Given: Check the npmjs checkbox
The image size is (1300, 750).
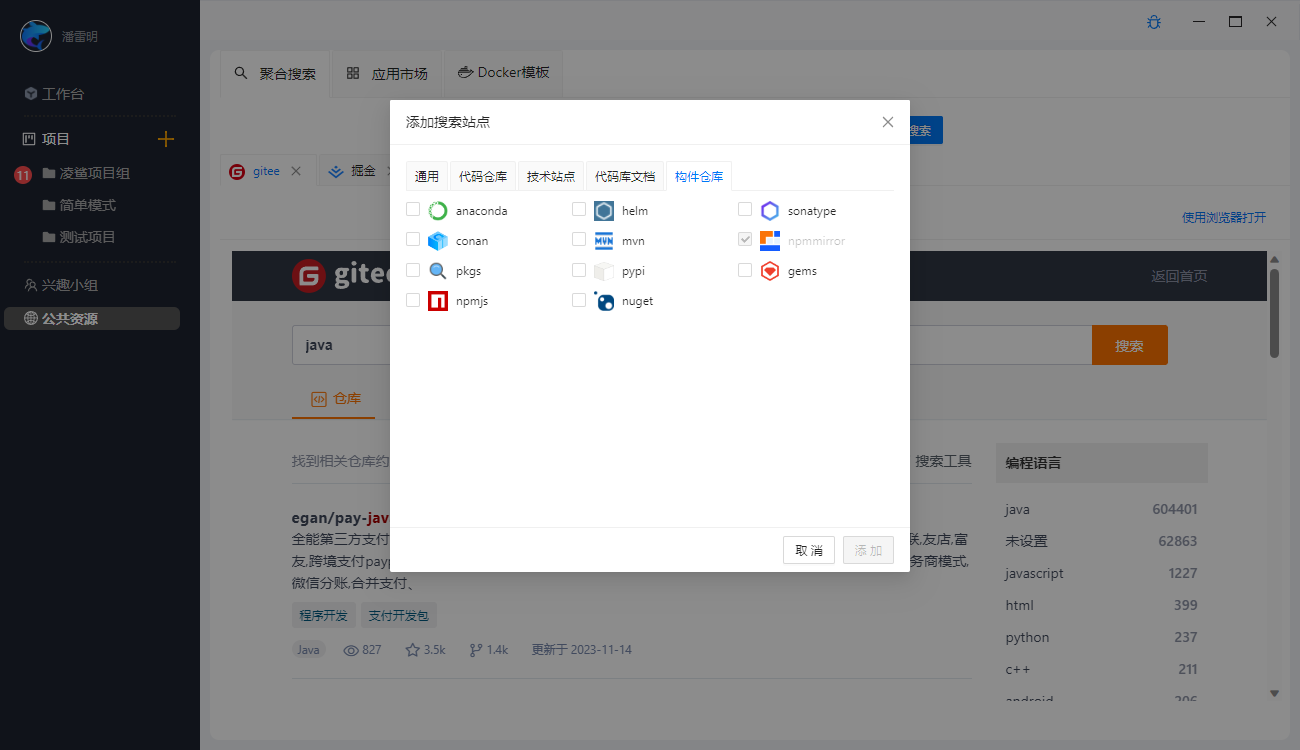Looking at the screenshot, I should 413,299.
